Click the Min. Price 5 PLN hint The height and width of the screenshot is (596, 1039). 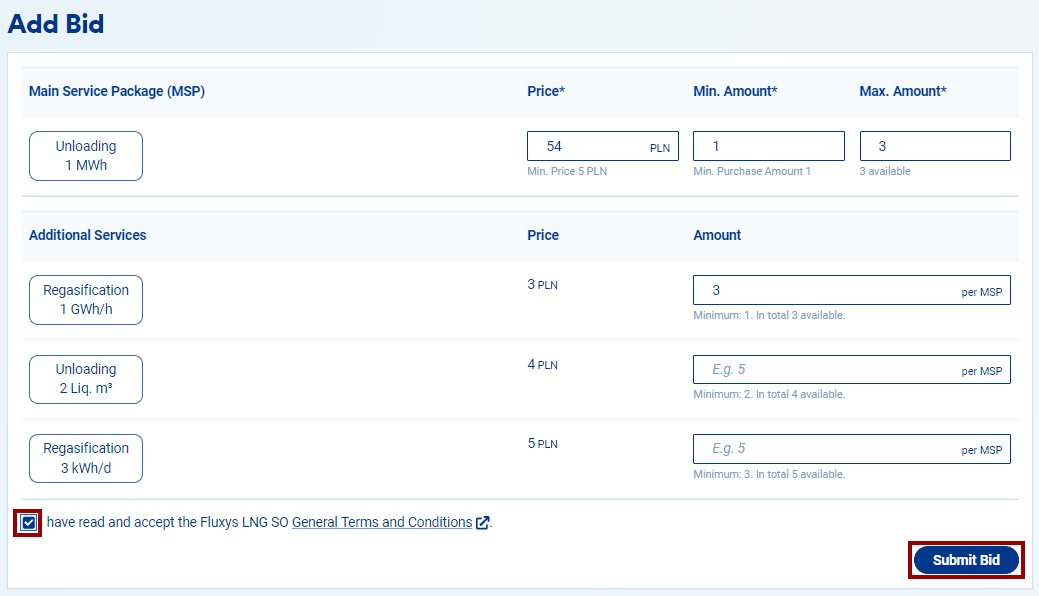tap(567, 172)
